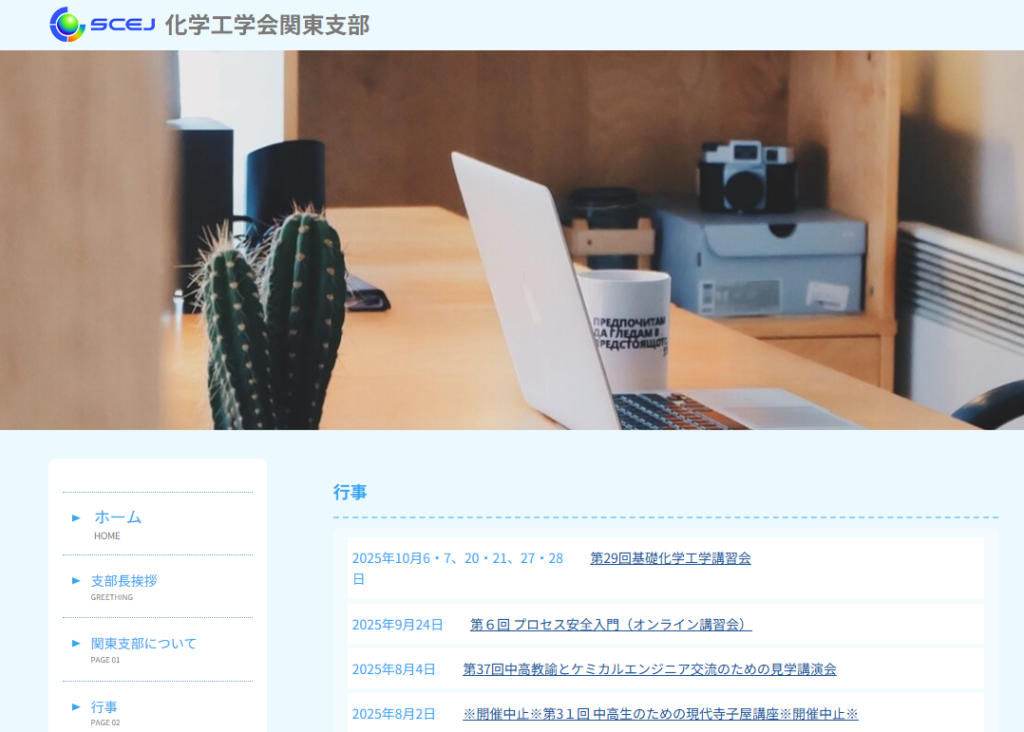Click the blue SCEJ wordmark in header
This screenshot has height=732, width=1024.
pos(123,25)
